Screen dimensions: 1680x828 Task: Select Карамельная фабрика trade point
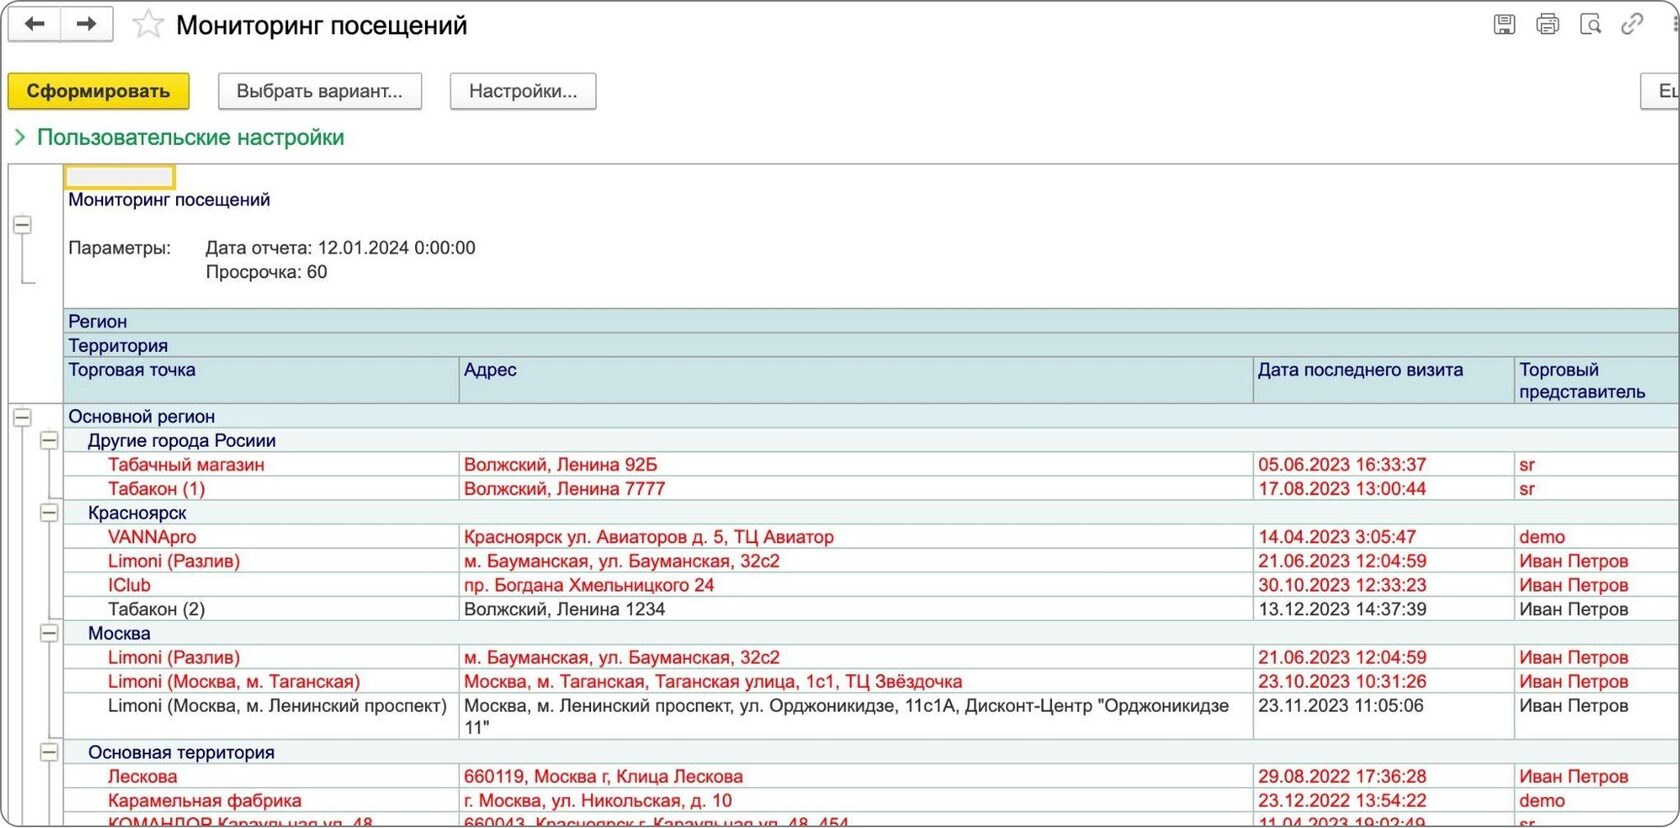click(x=204, y=800)
